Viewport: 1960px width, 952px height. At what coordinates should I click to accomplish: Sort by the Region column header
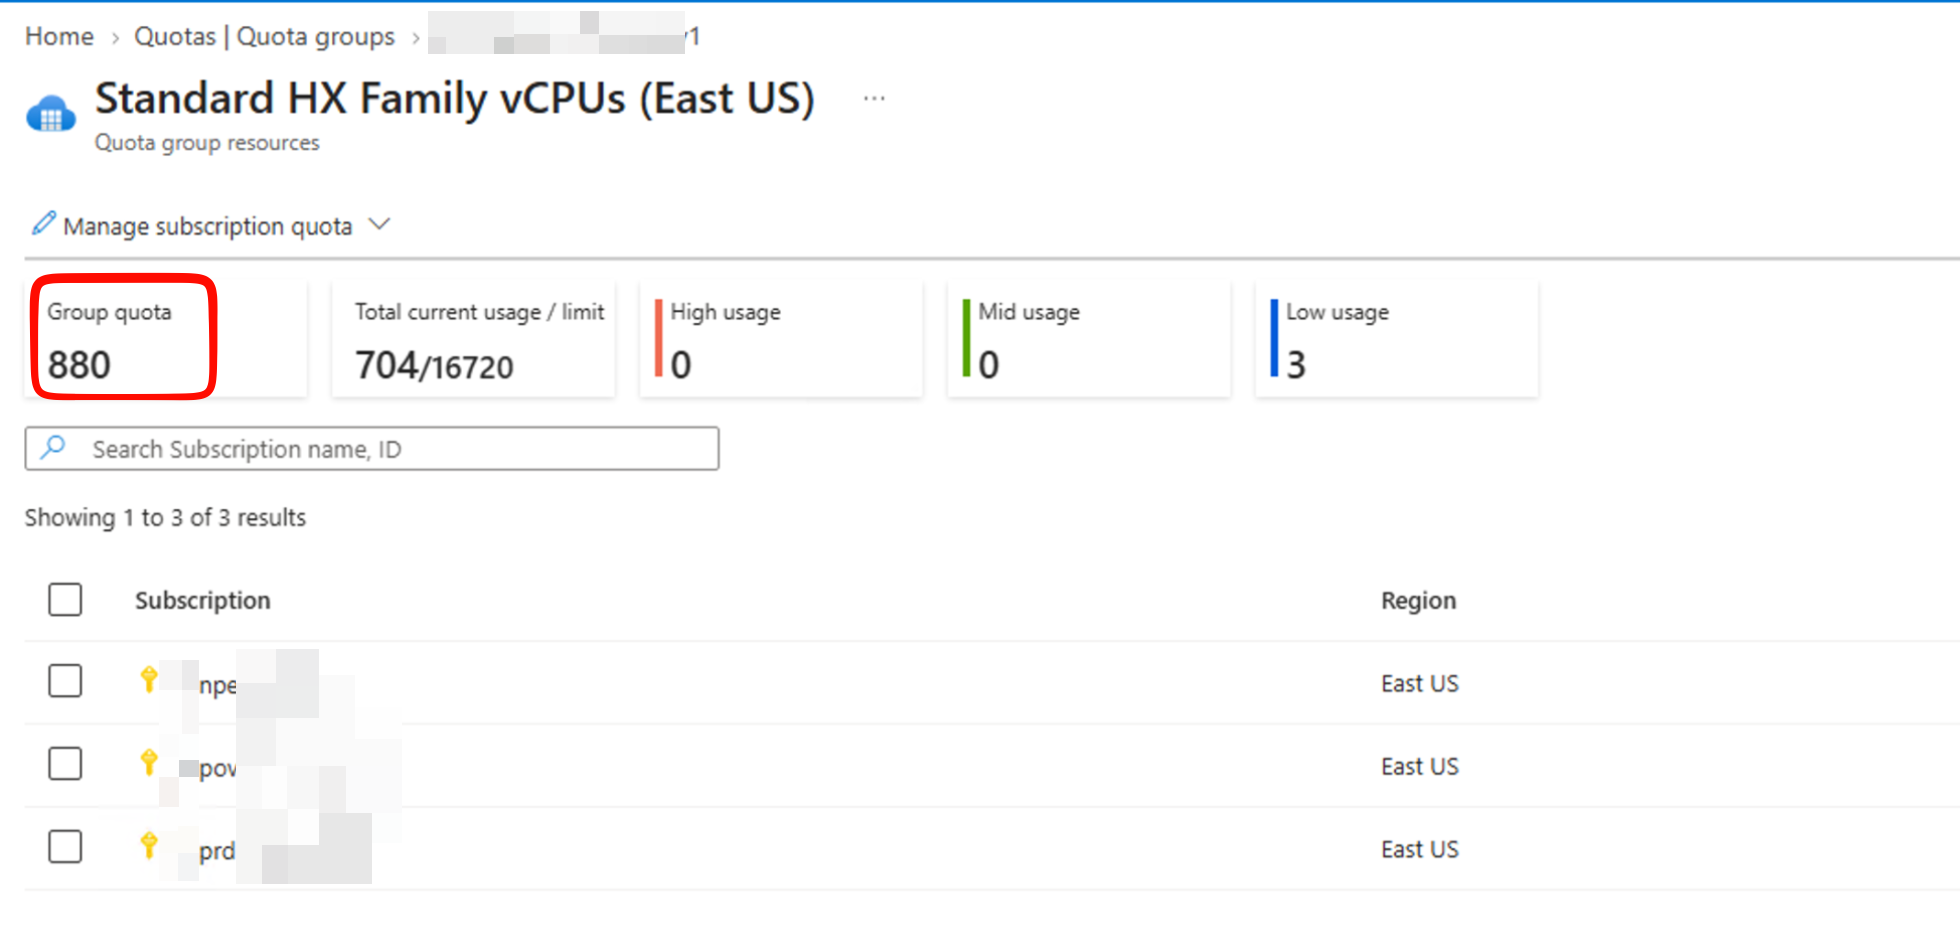click(x=1418, y=600)
